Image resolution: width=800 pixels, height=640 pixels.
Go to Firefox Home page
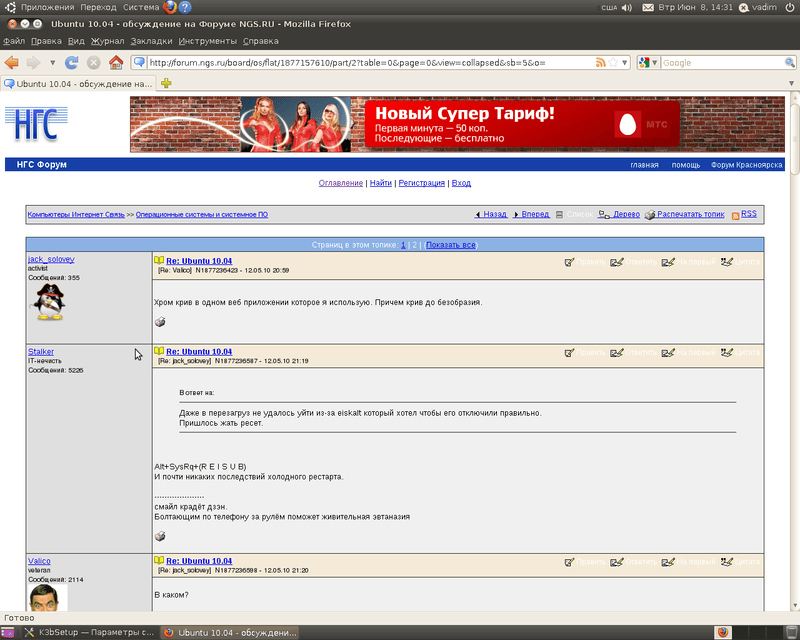pyautogui.click(x=116, y=62)
